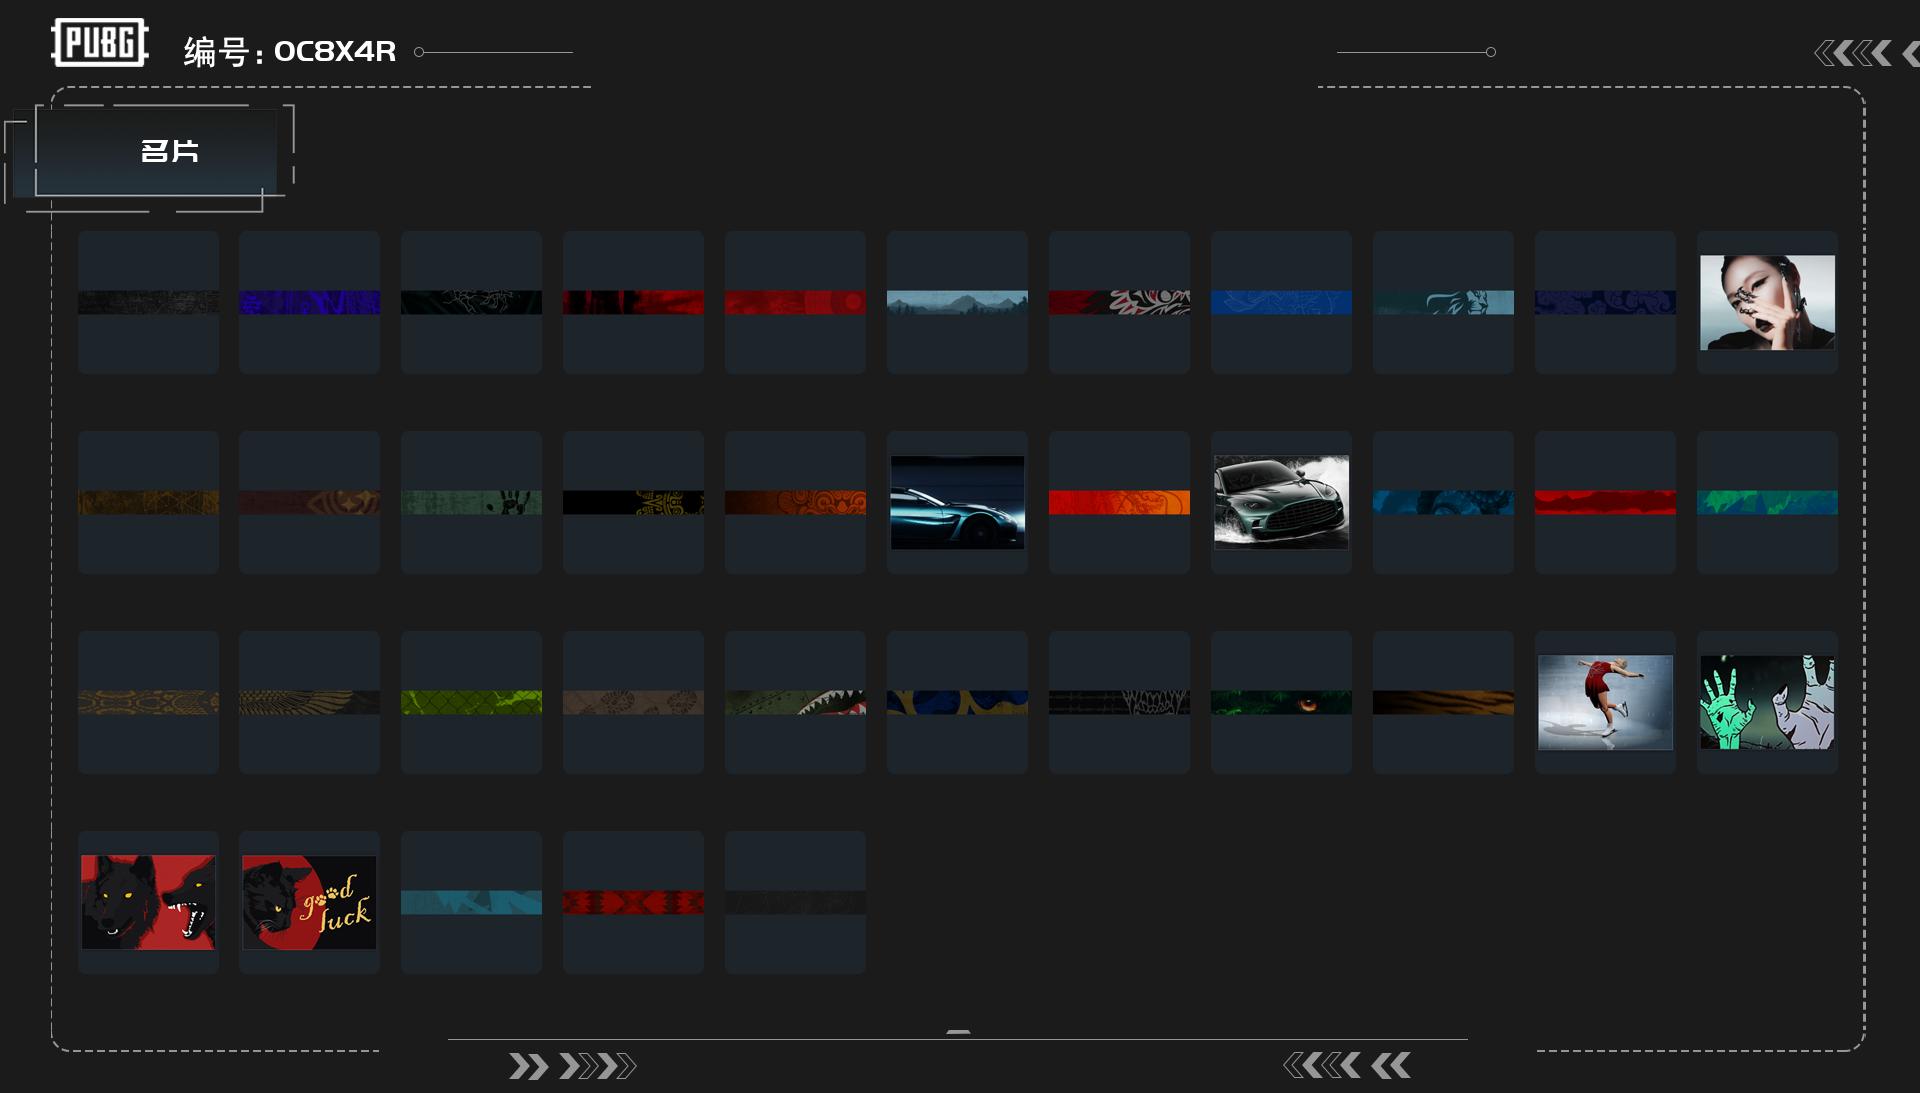Select the teal card with lion head

[1443, 302]
